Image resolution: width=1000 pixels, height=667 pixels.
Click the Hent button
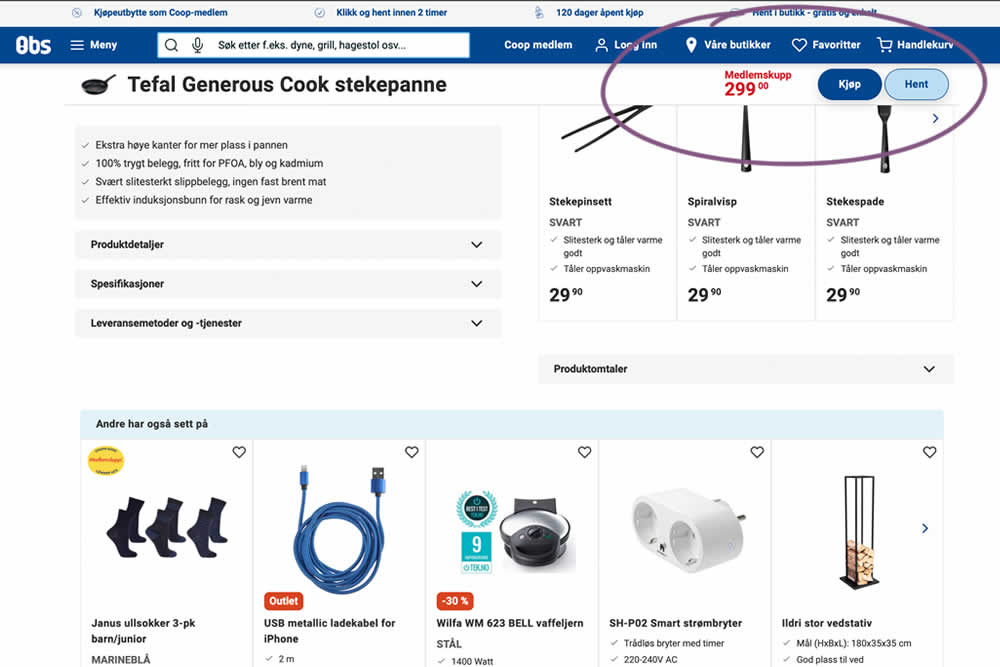click(x=916, y=85)
